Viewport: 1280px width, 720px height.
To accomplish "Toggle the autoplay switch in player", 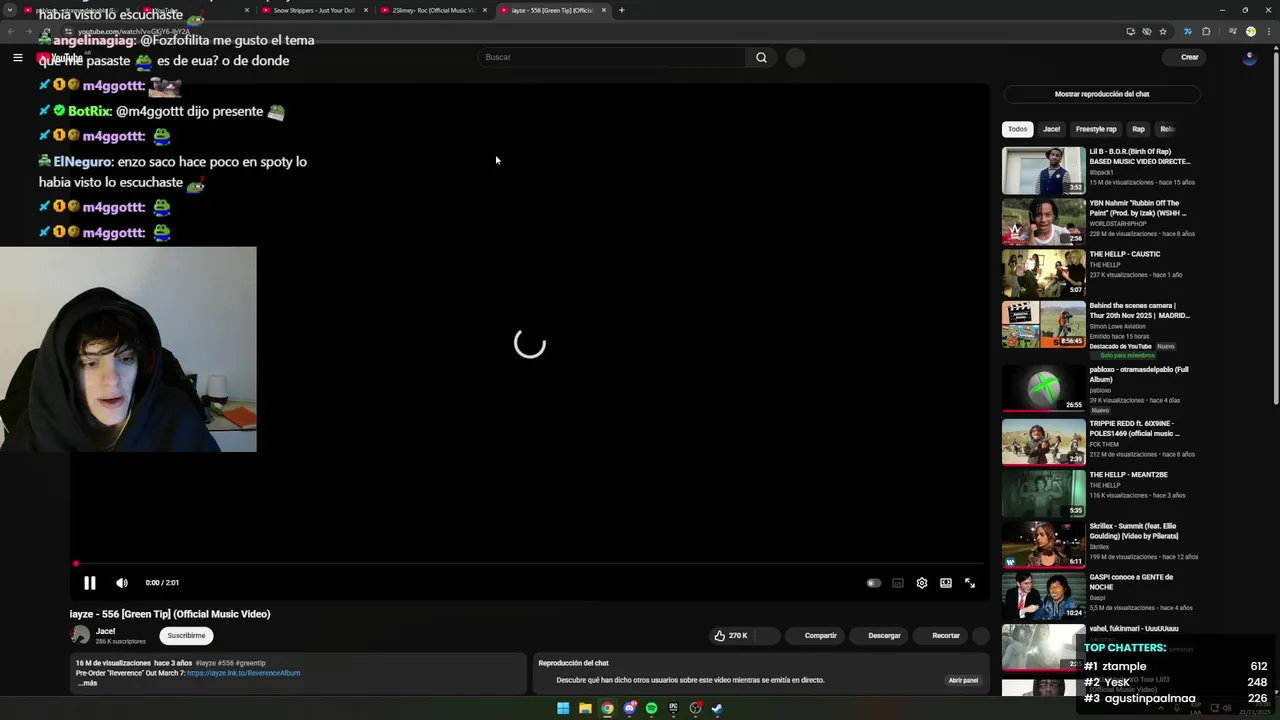I will (x=873, y=583).
